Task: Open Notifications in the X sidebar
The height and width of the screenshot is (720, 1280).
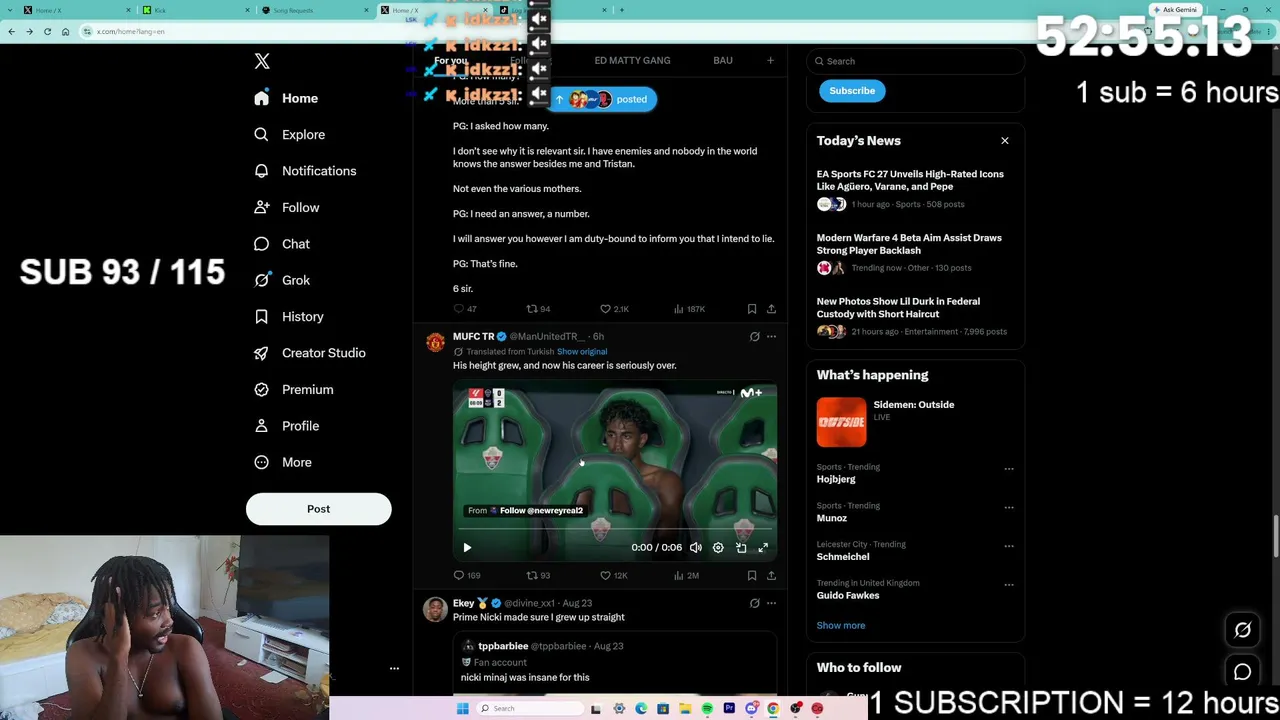Action: click(305, 171)
